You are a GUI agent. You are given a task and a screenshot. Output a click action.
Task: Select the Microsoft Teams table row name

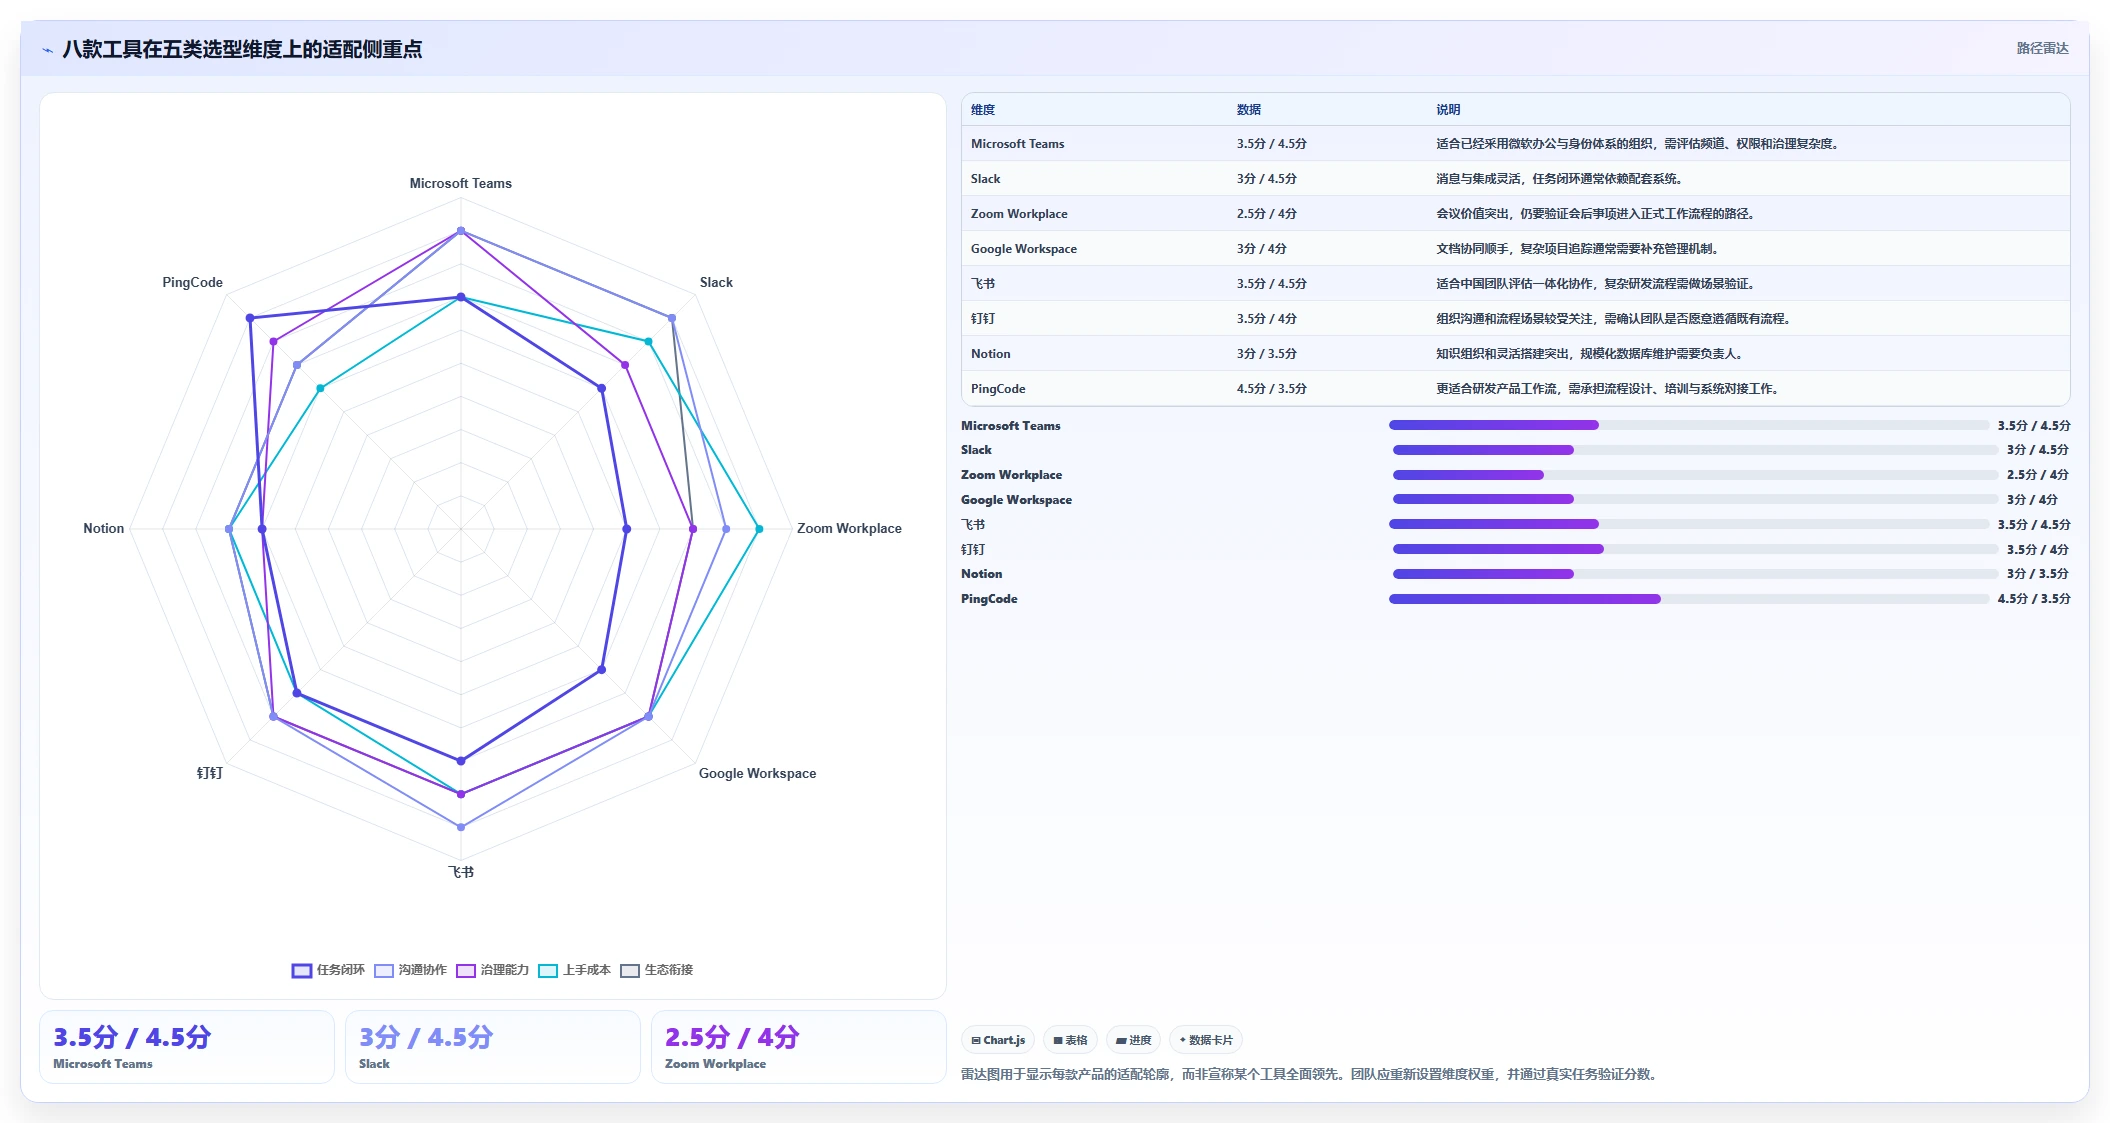(1017, 144)
